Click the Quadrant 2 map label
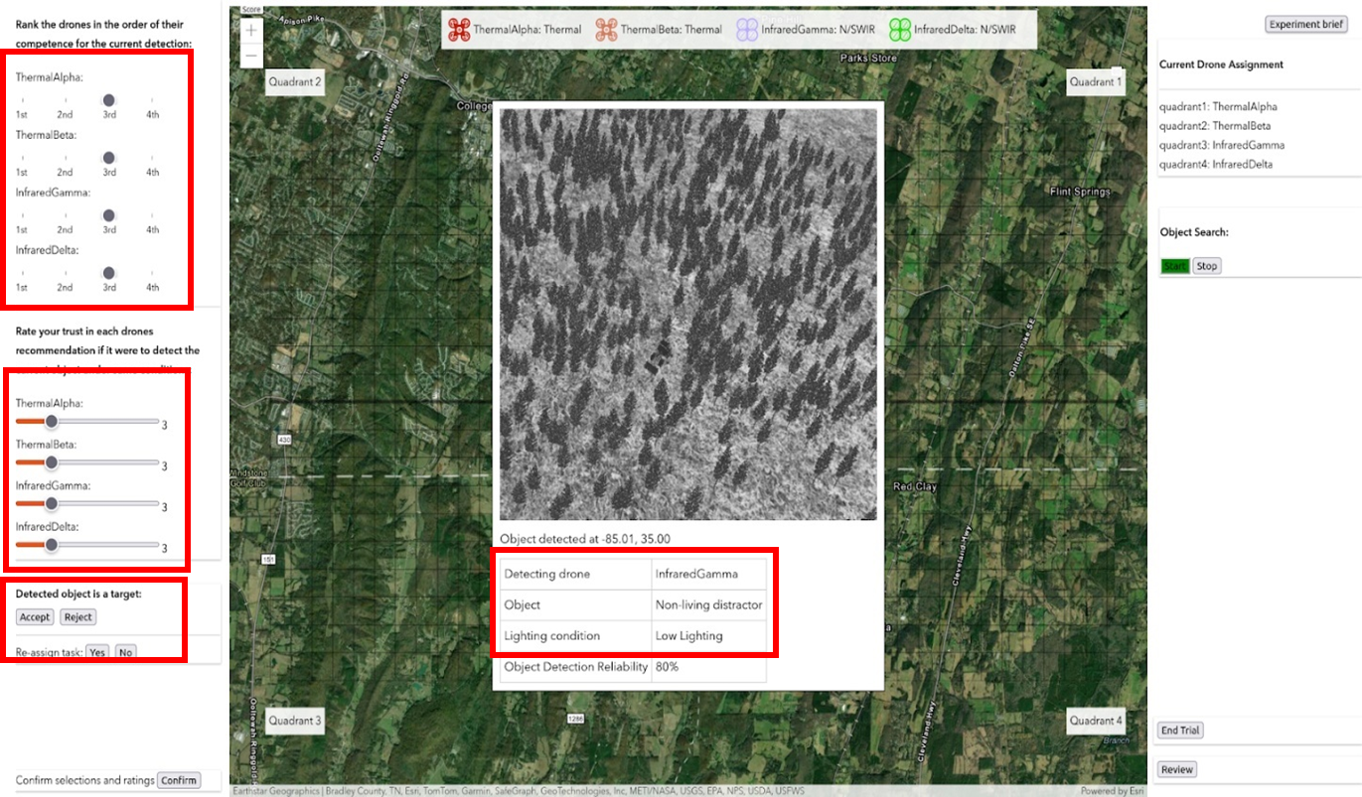This screenshot has width=1362, height=797. (295, 82)
